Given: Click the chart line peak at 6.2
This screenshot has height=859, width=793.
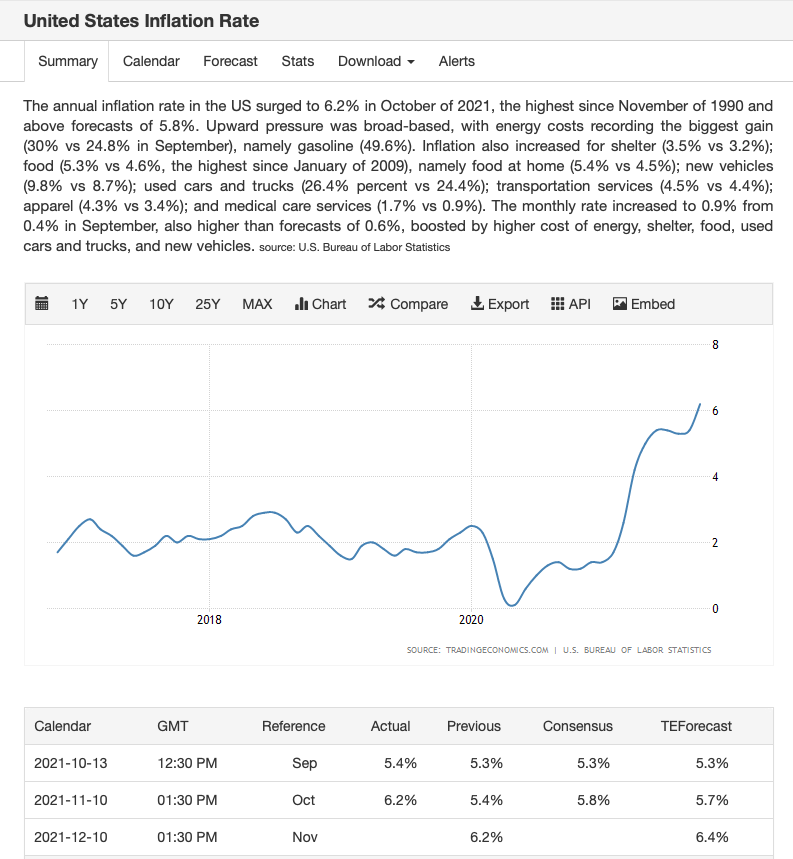Looking at the screenshot, I should click(699, 405).
